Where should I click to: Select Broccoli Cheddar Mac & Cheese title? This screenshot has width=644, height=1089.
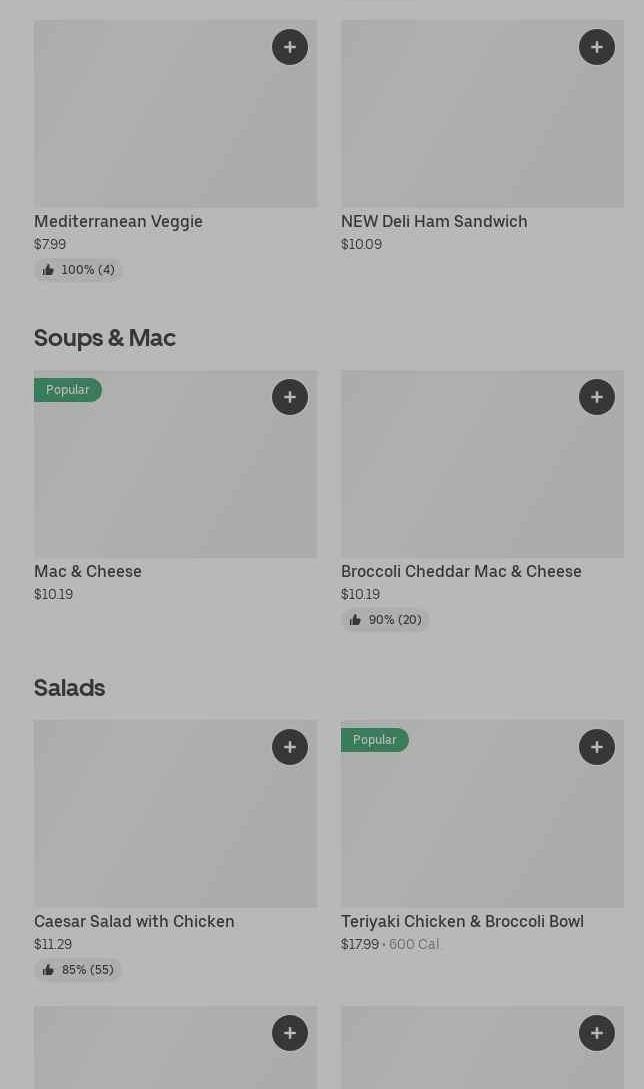tap(461, 572)
